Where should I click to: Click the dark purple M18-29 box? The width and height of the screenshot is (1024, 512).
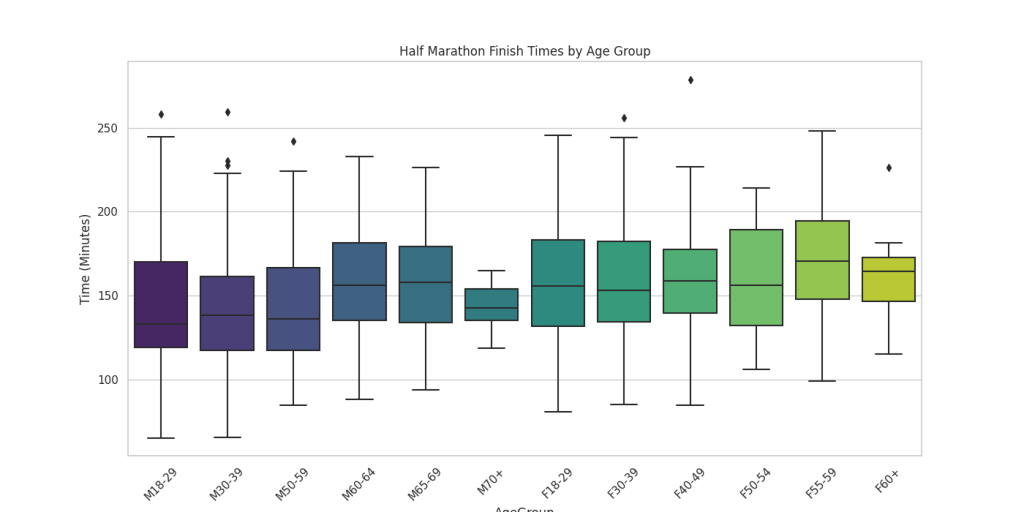(x=161, y=304)
